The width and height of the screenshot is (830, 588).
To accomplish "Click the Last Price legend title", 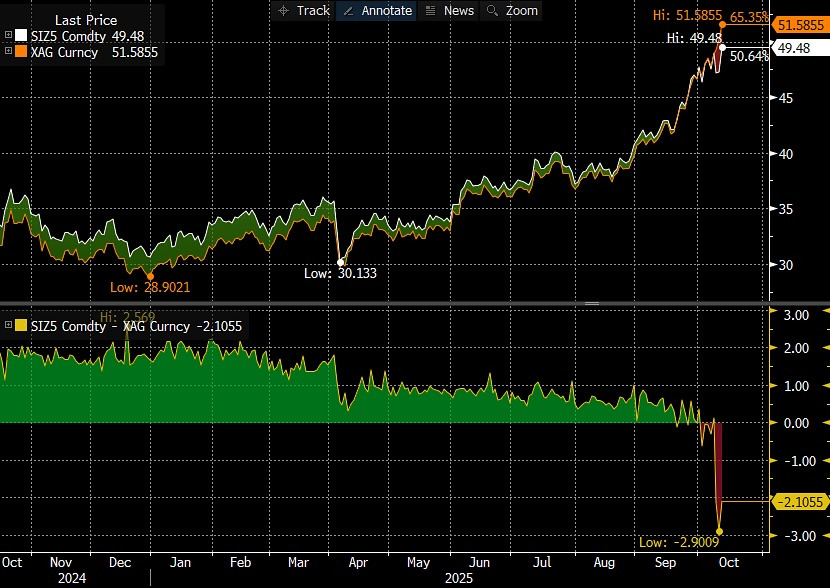I will pos(86,20).
